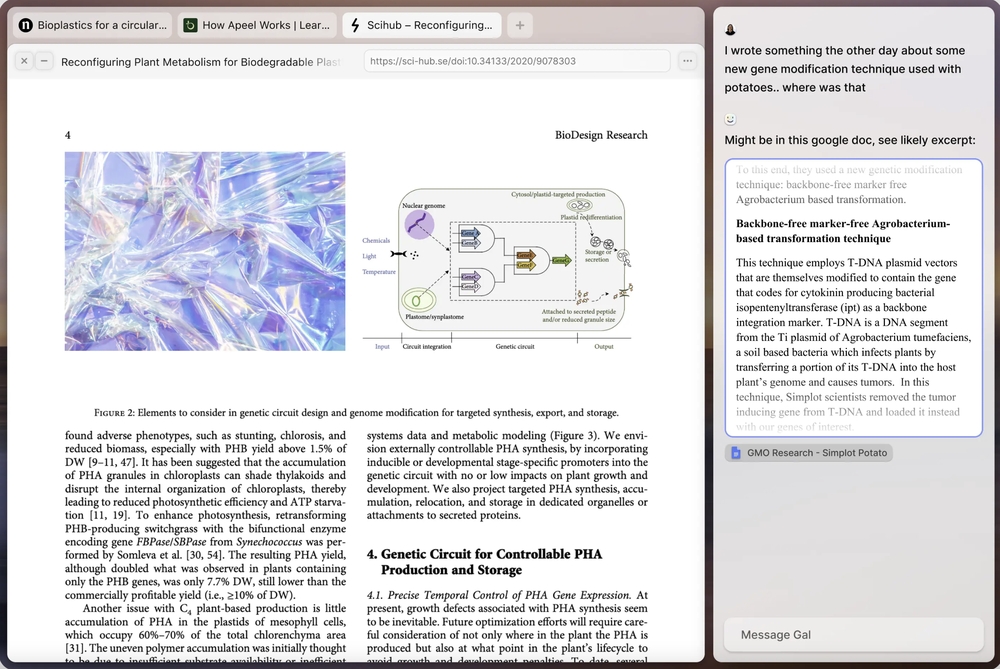Click the user message about potatoes
The height and width of the screenshot is (669, 1000).
(x=844, y=69)
